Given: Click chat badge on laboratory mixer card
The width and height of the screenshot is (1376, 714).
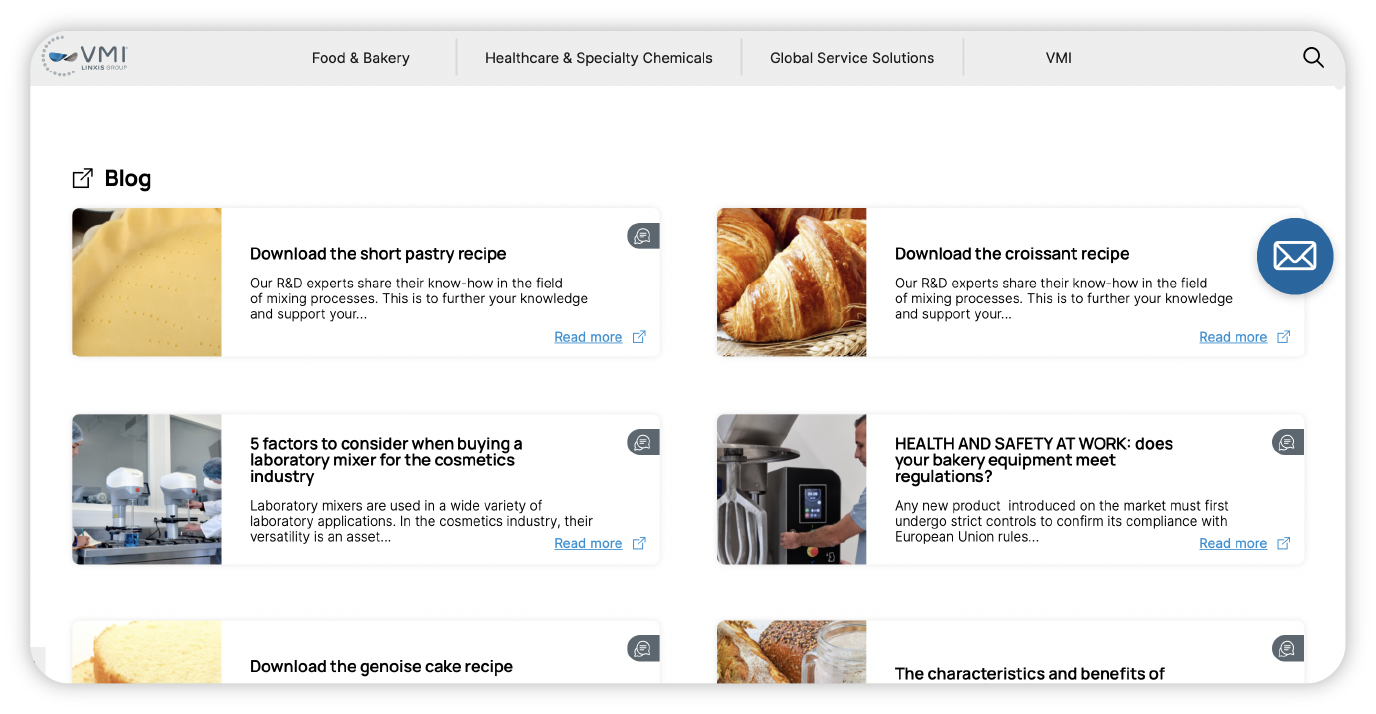Looking at the screenshot, I should [x=643, y=442].
